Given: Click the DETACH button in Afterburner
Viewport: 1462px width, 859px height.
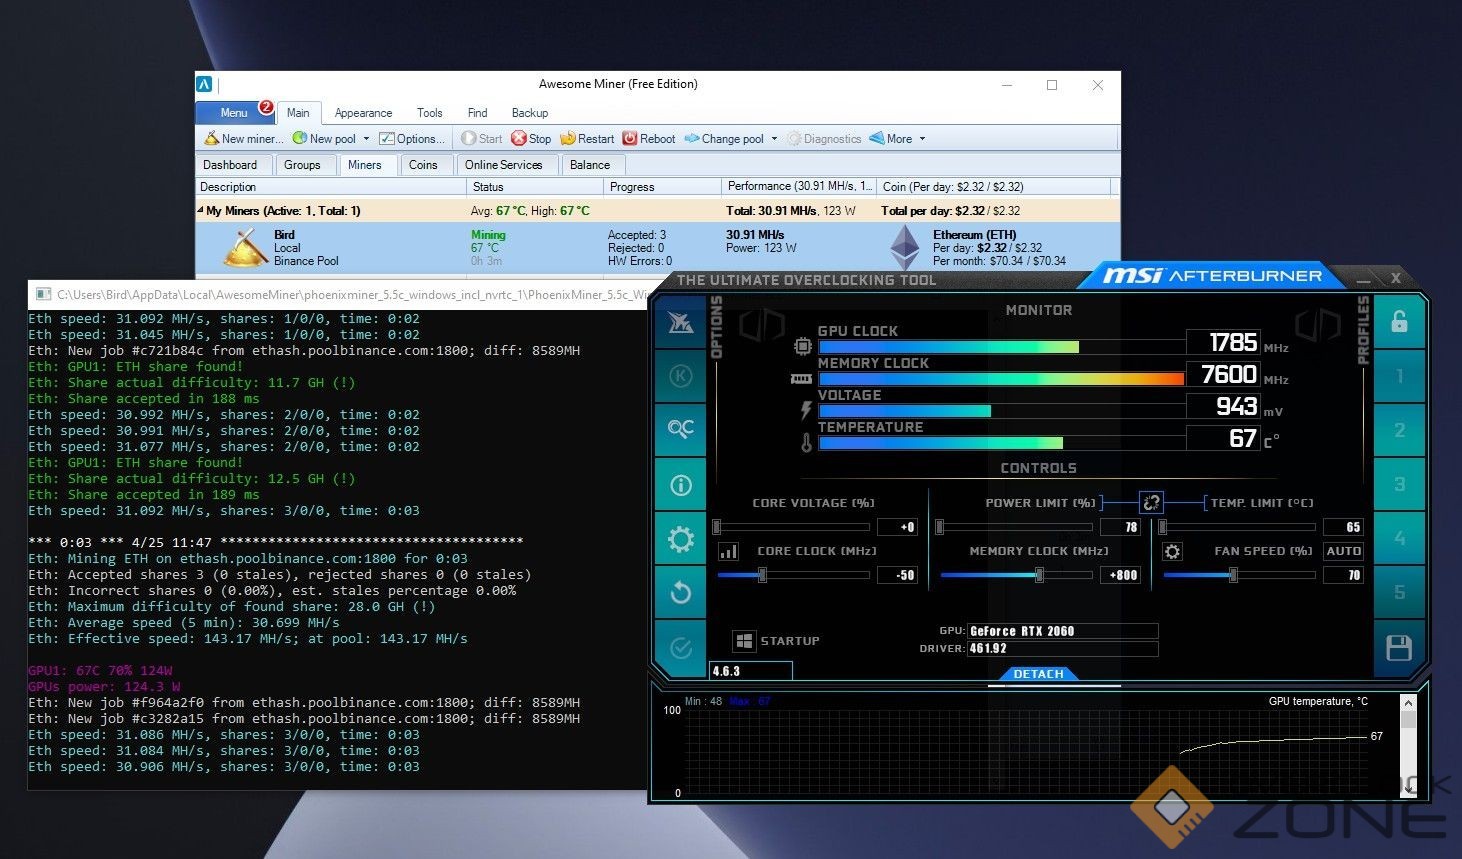Looking at the screenshot, I should 1038,674.
